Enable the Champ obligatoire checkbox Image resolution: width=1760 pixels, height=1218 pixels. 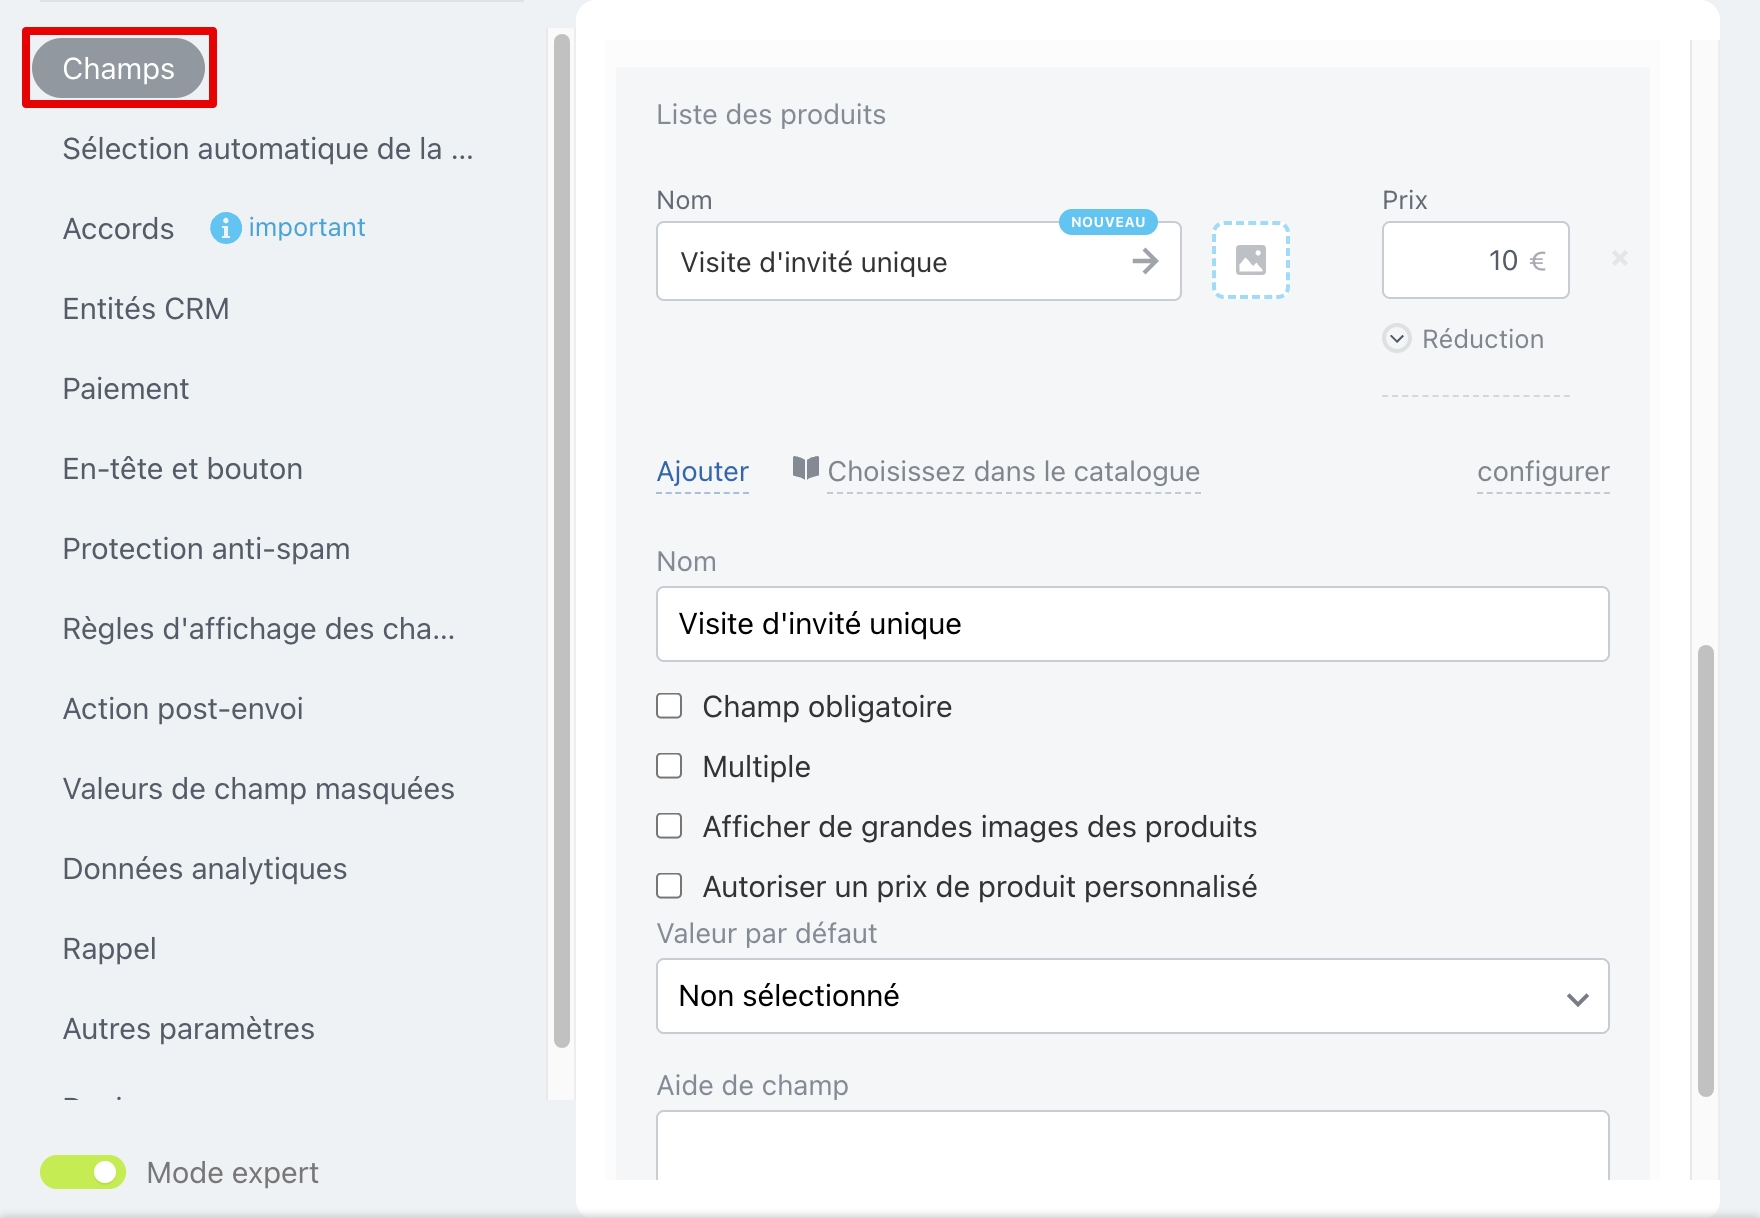point(669,706)
